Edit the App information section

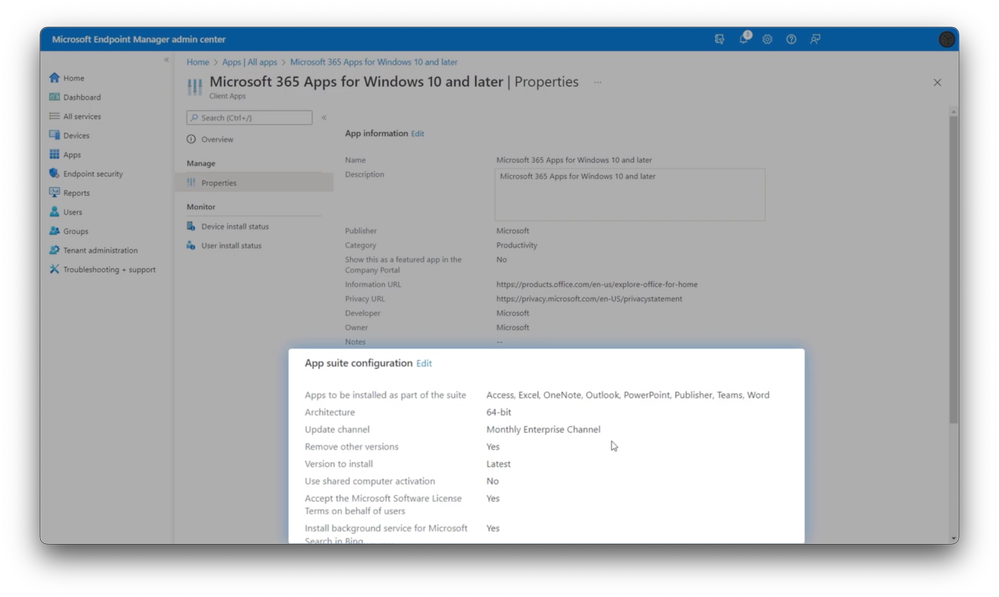(x=417, y=134)
